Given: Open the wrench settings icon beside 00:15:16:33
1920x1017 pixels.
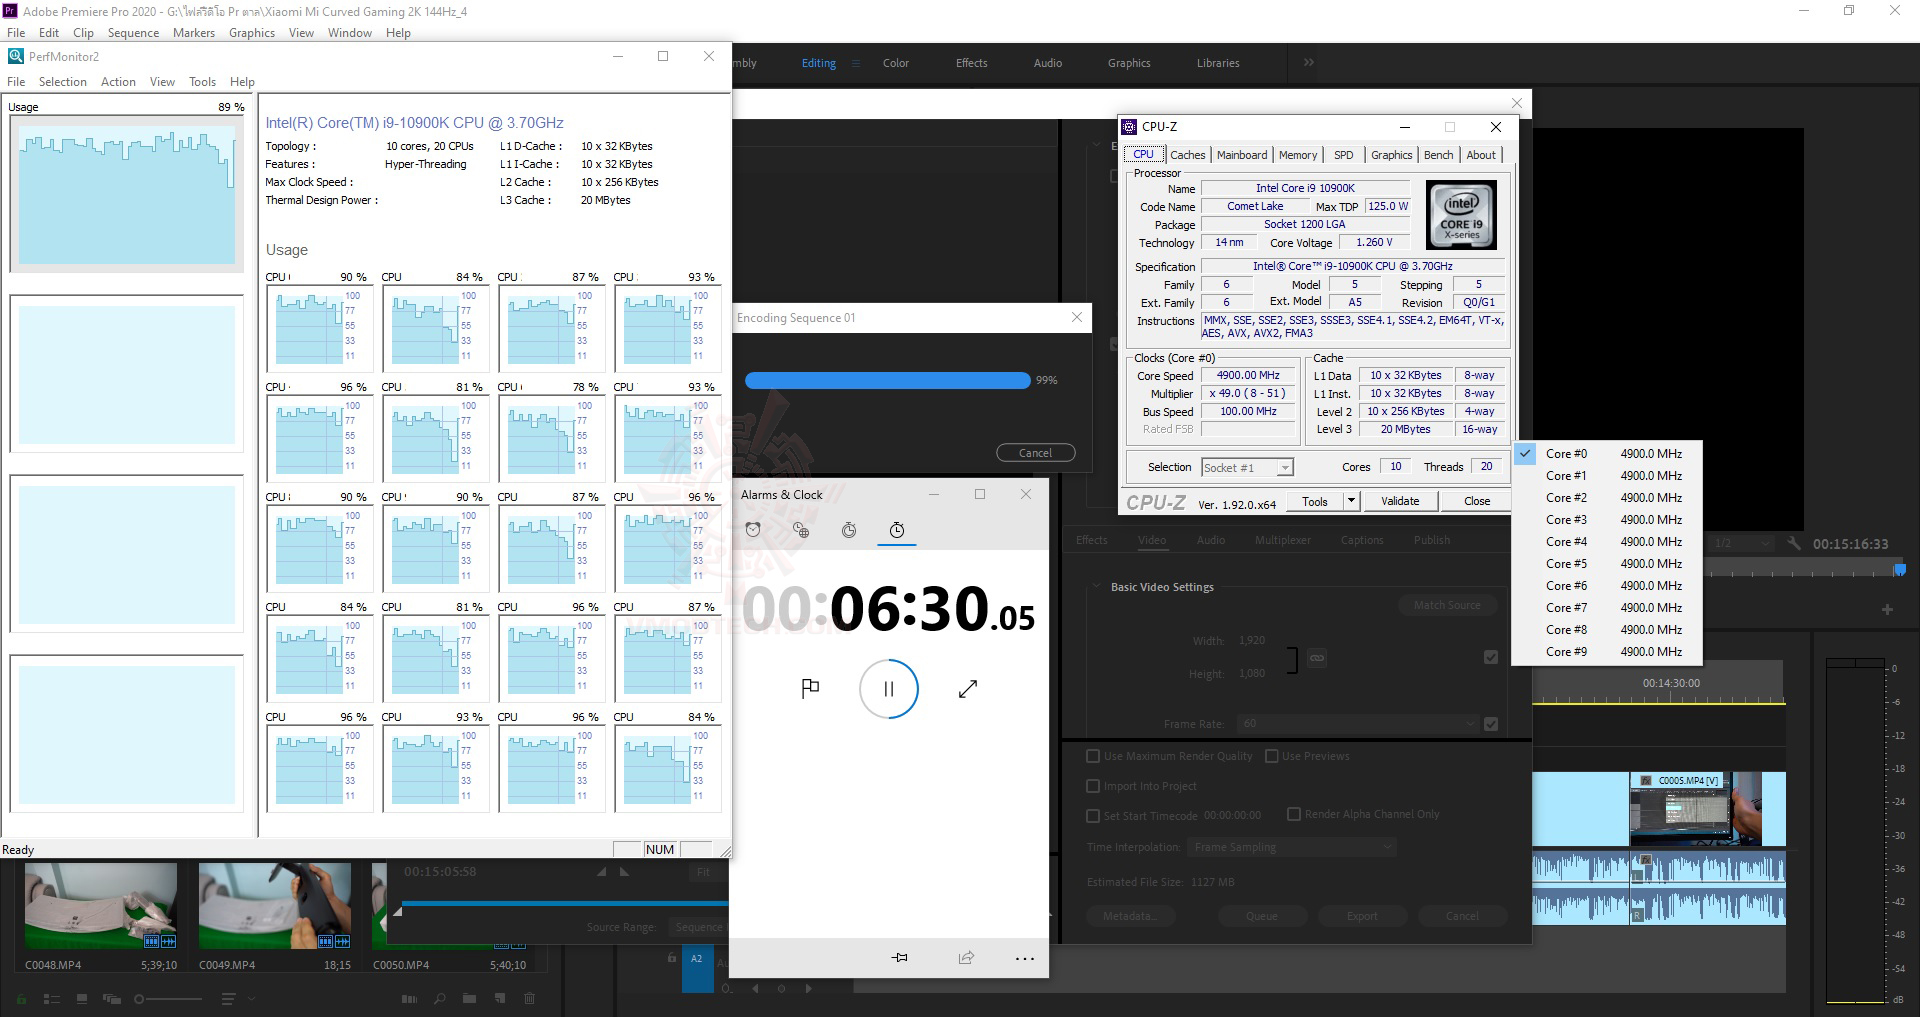Looking at the screenshot, I should 1794,544.
